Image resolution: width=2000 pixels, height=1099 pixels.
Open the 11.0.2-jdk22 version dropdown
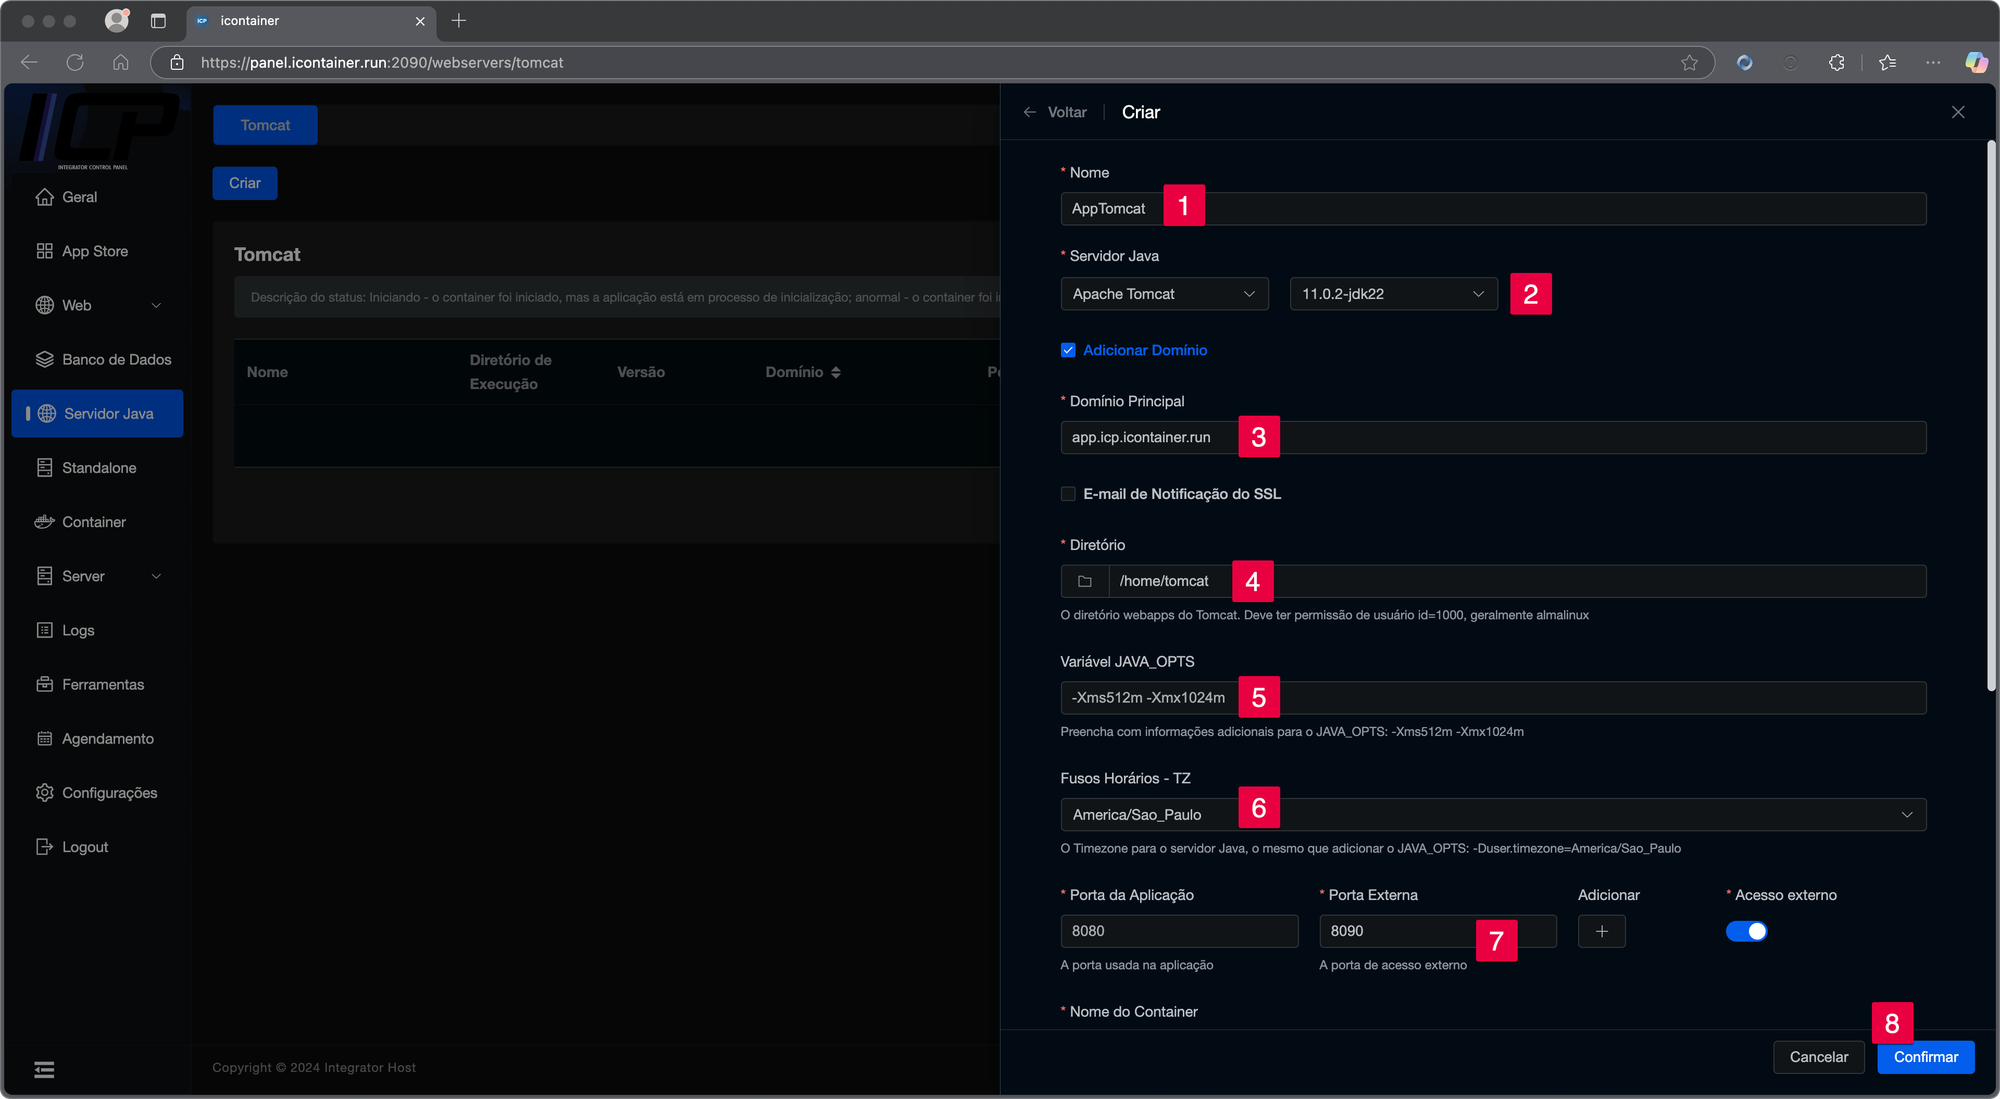coord(1393,294)
